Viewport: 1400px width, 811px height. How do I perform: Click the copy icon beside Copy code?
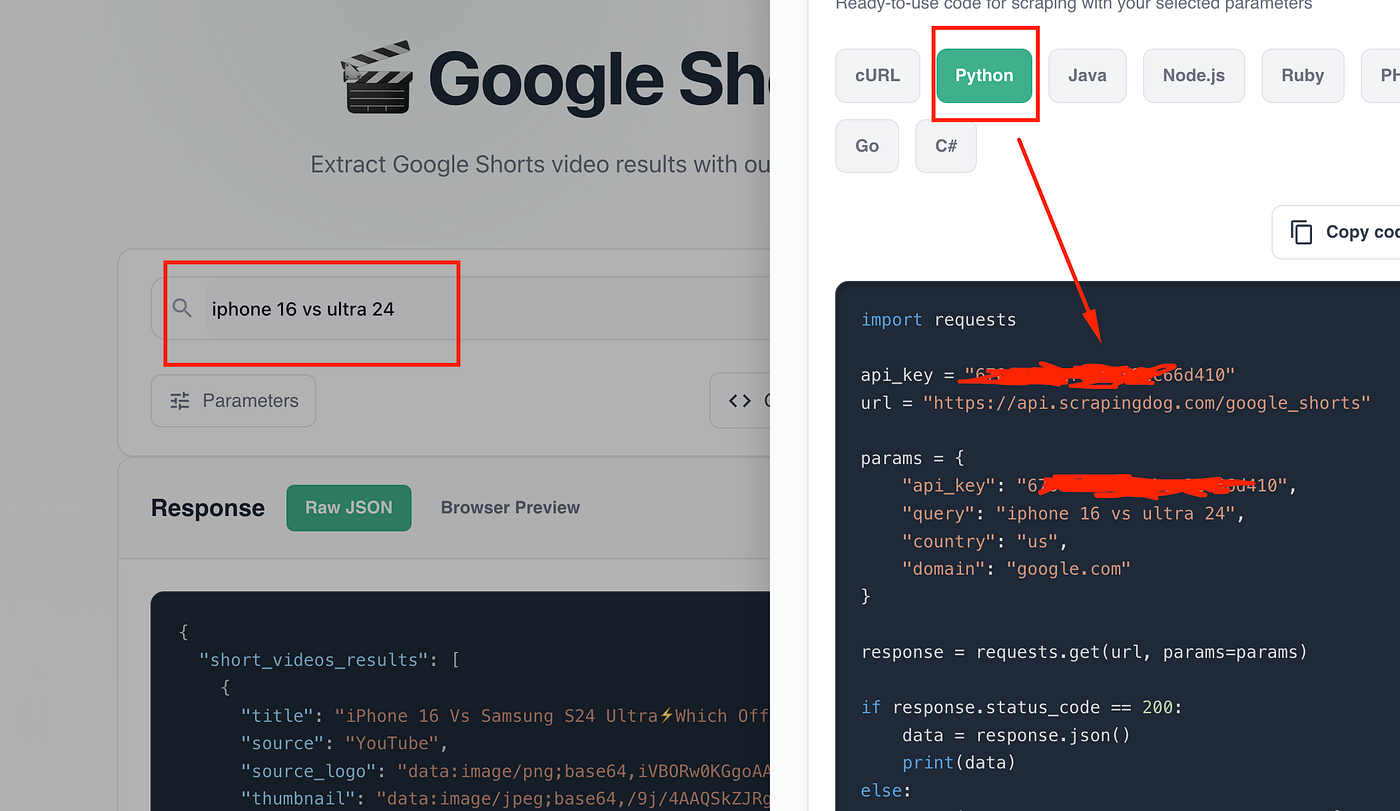1301,232
